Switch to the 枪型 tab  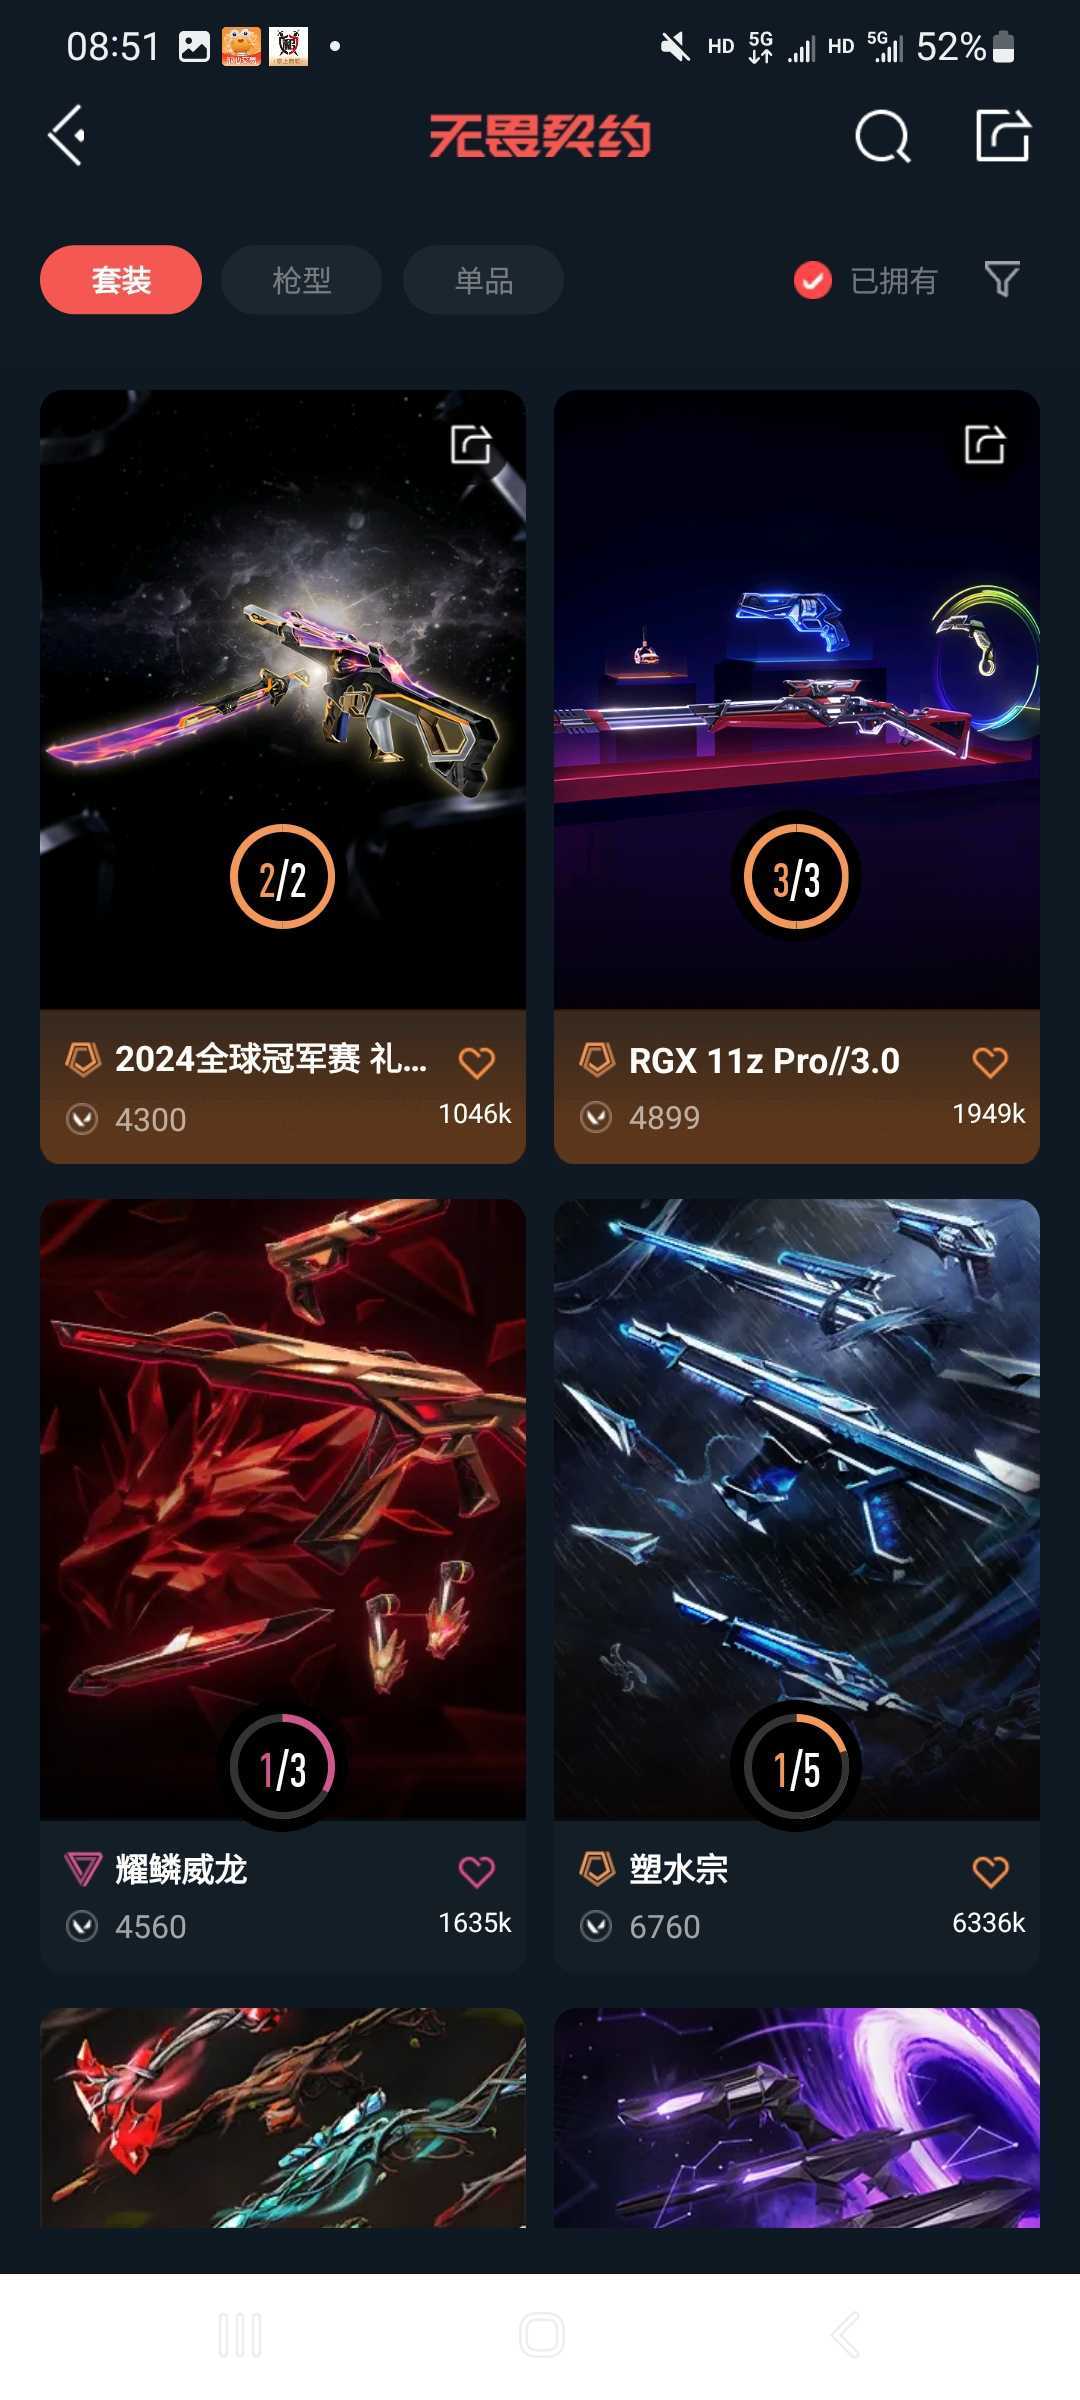pyautogui.click(x=301, y=280)
